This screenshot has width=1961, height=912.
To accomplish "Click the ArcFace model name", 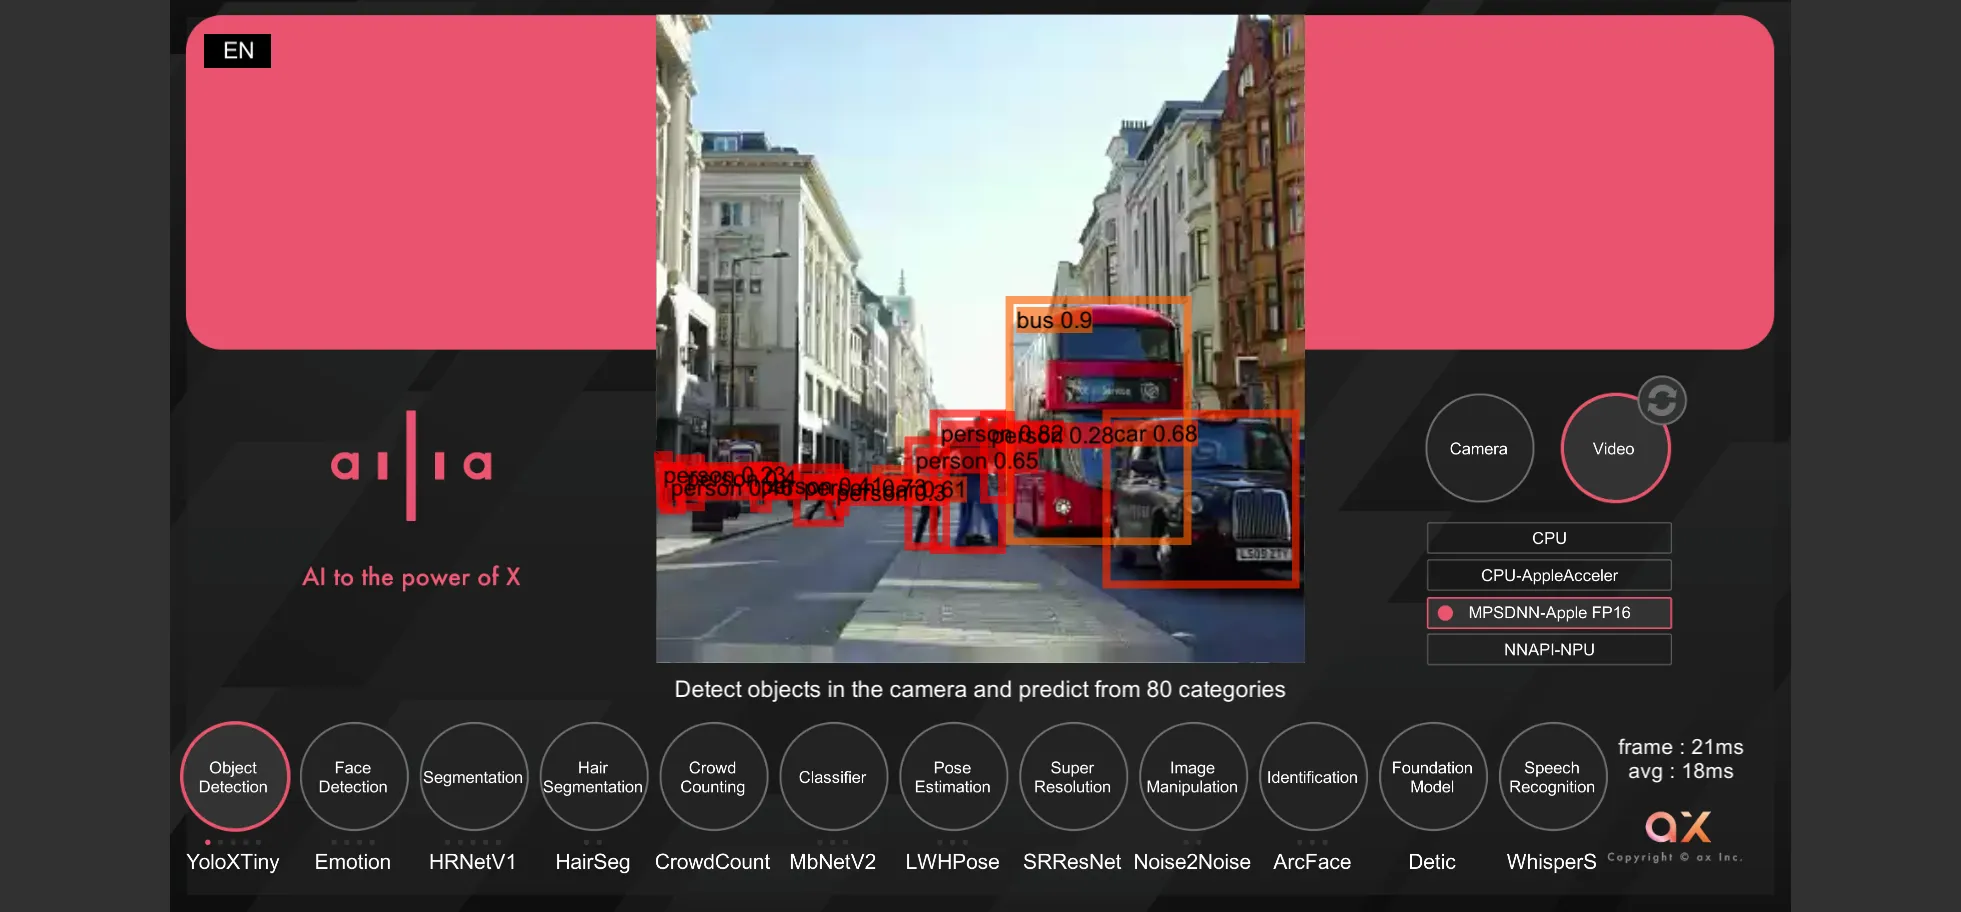I will (1312, 862).
